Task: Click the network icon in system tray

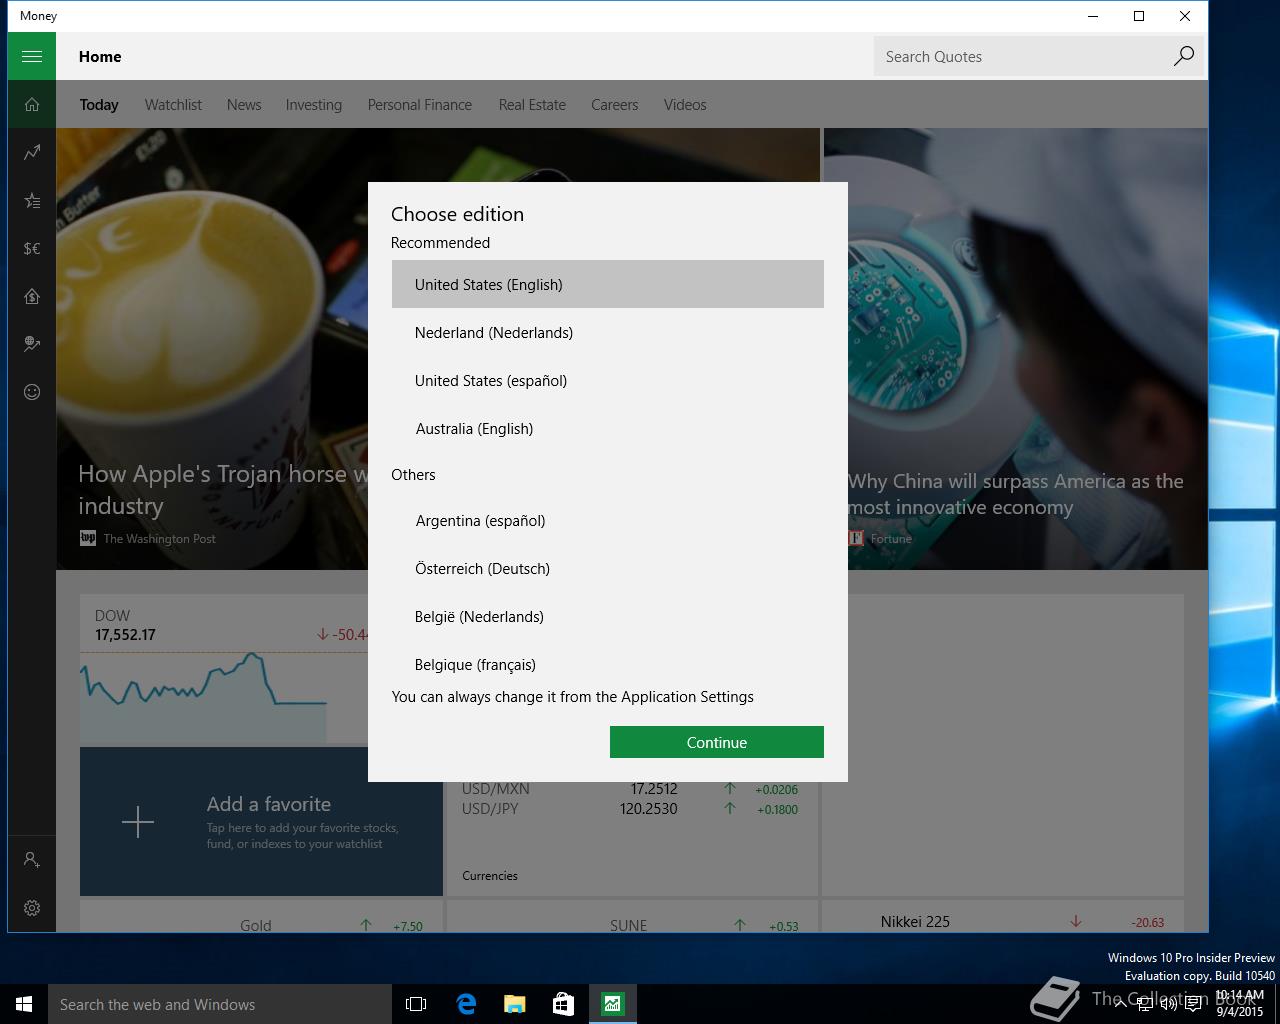Action: click(x=1145, y=1004)
